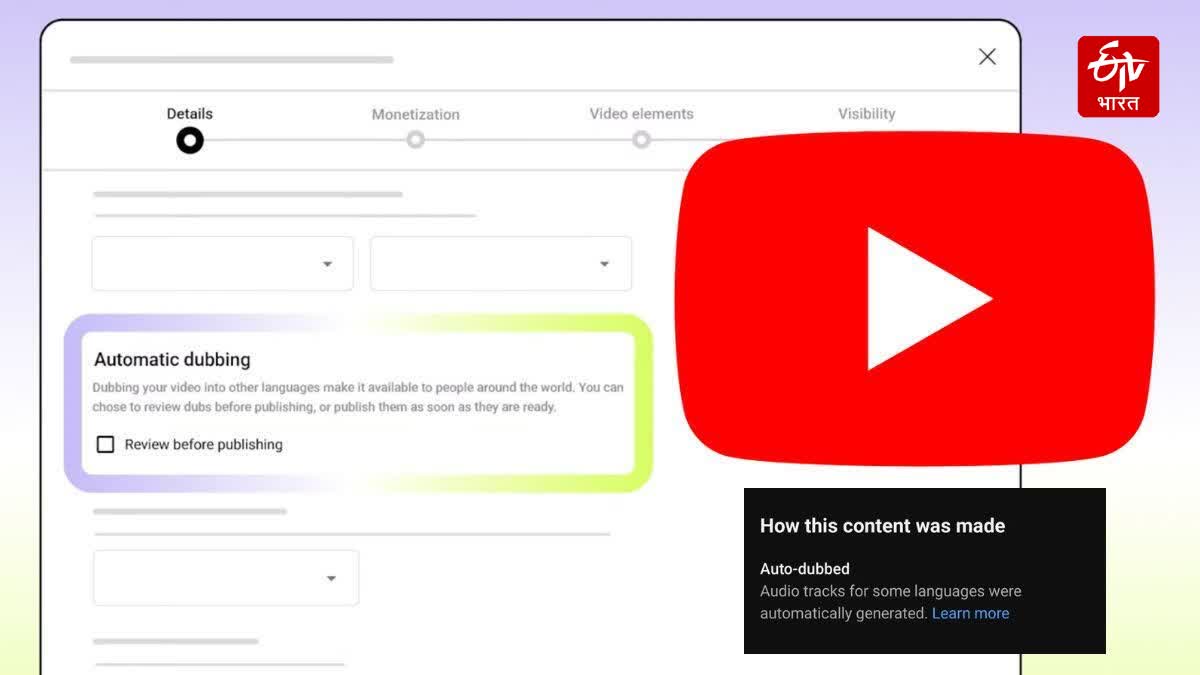Click the progress line between Details and Monetization

(303, 140)
